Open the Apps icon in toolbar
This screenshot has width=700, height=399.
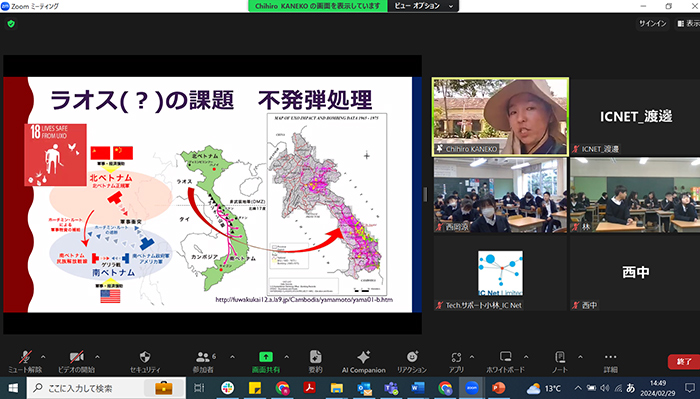click(456, 357)
